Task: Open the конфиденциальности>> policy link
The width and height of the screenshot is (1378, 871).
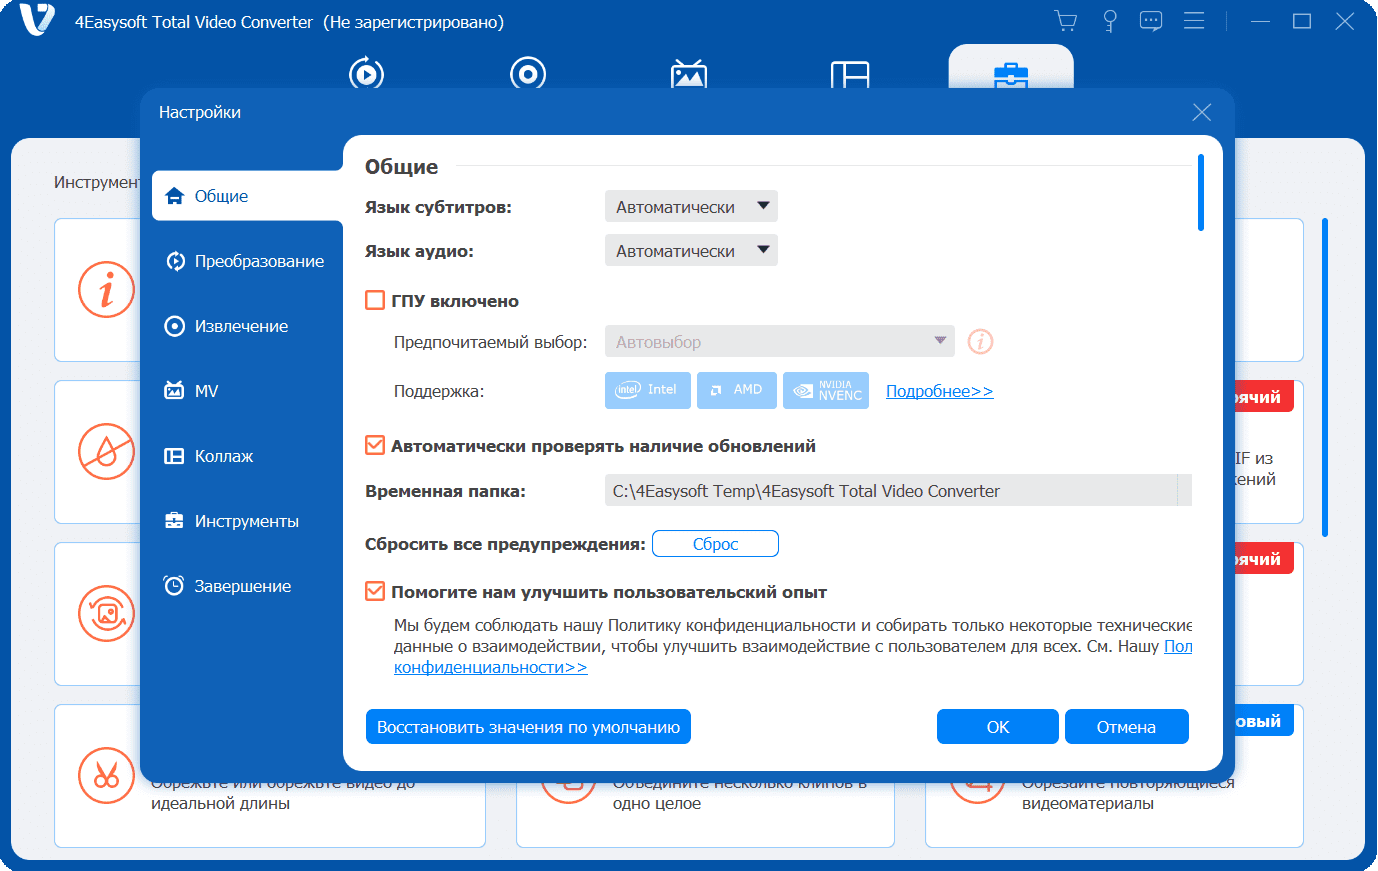Action: tap(490, 667)
